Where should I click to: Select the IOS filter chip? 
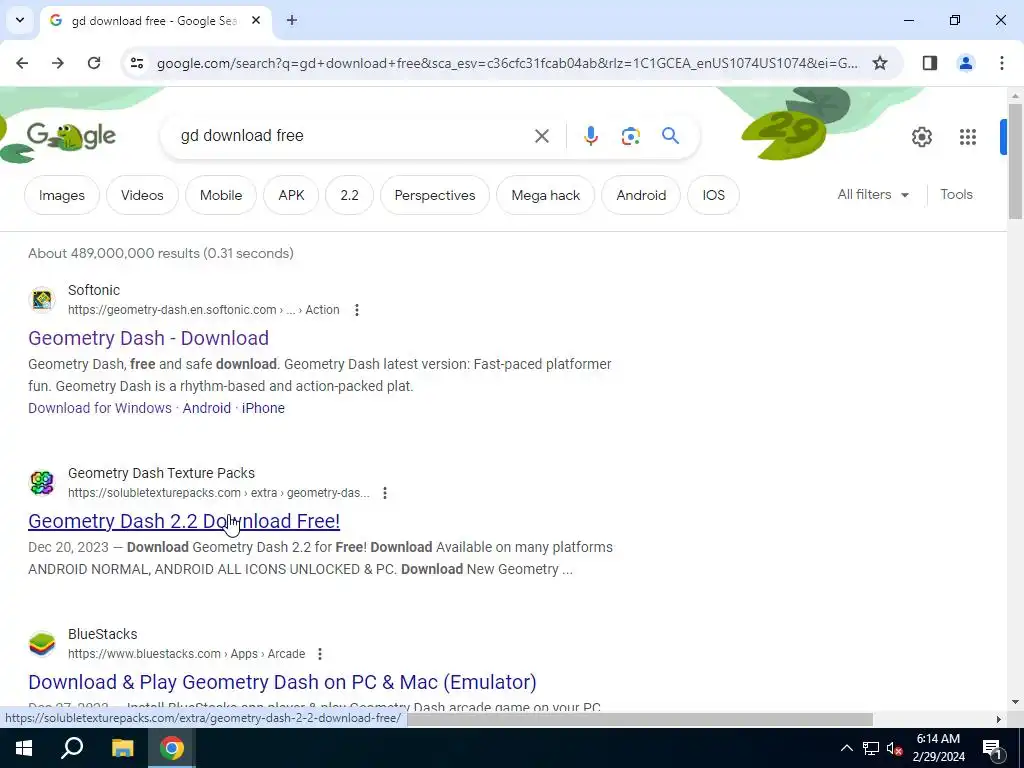pyautogui.click(x=713, y=195)
